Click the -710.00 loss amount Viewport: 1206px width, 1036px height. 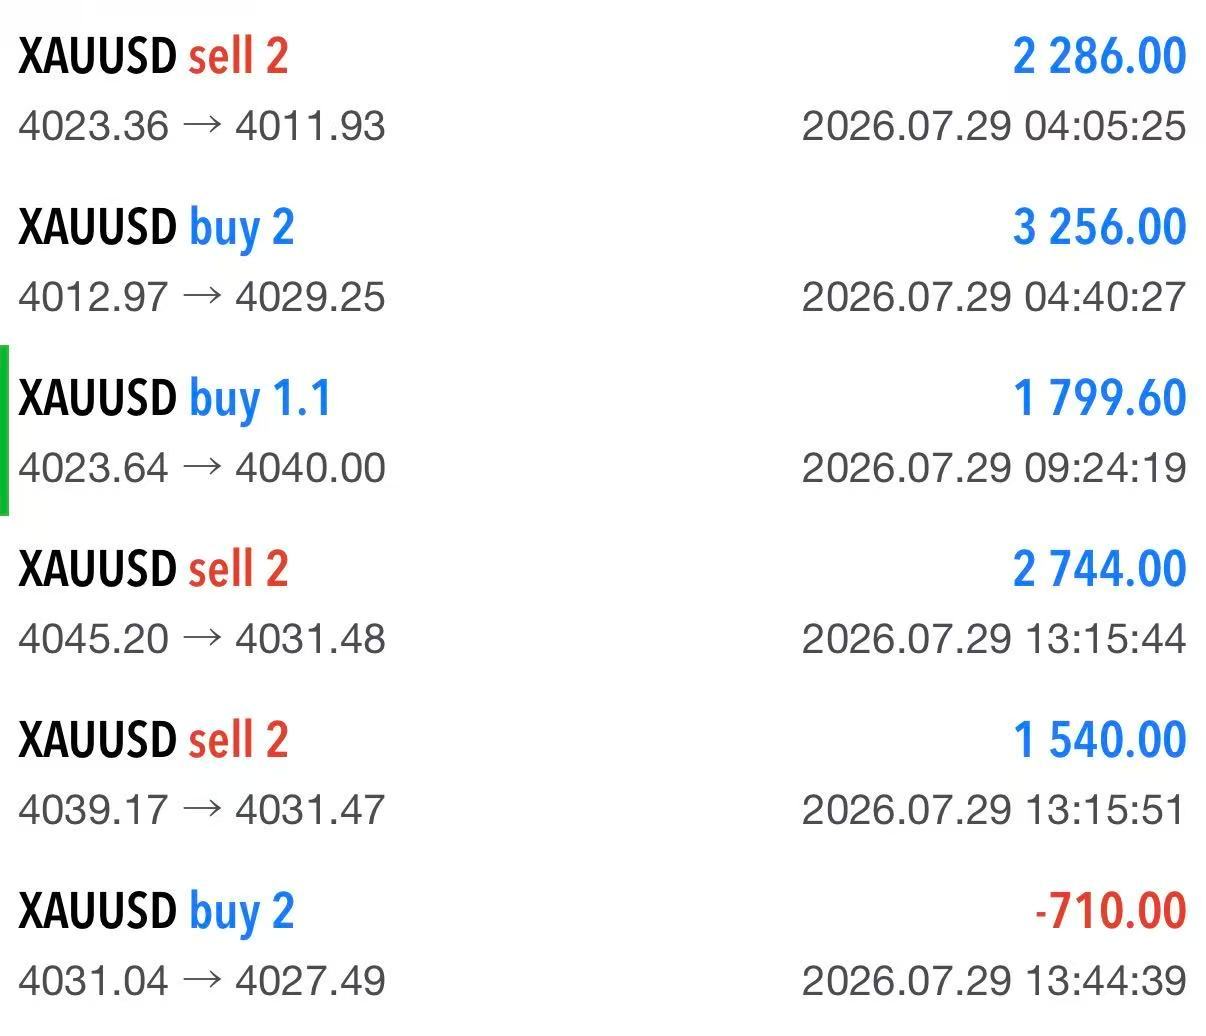click(1110, 911)
